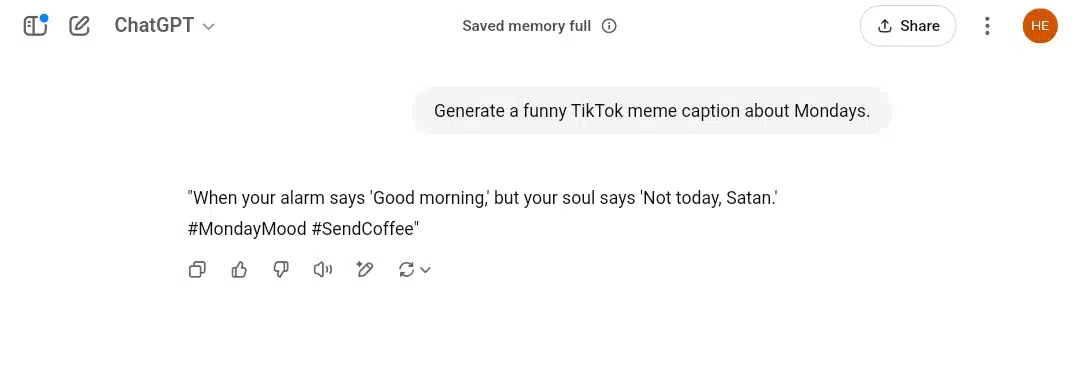This screenshot has height=372, width=1080.
Task: Click the ChatGPT title label
Action: pos(154,26)
